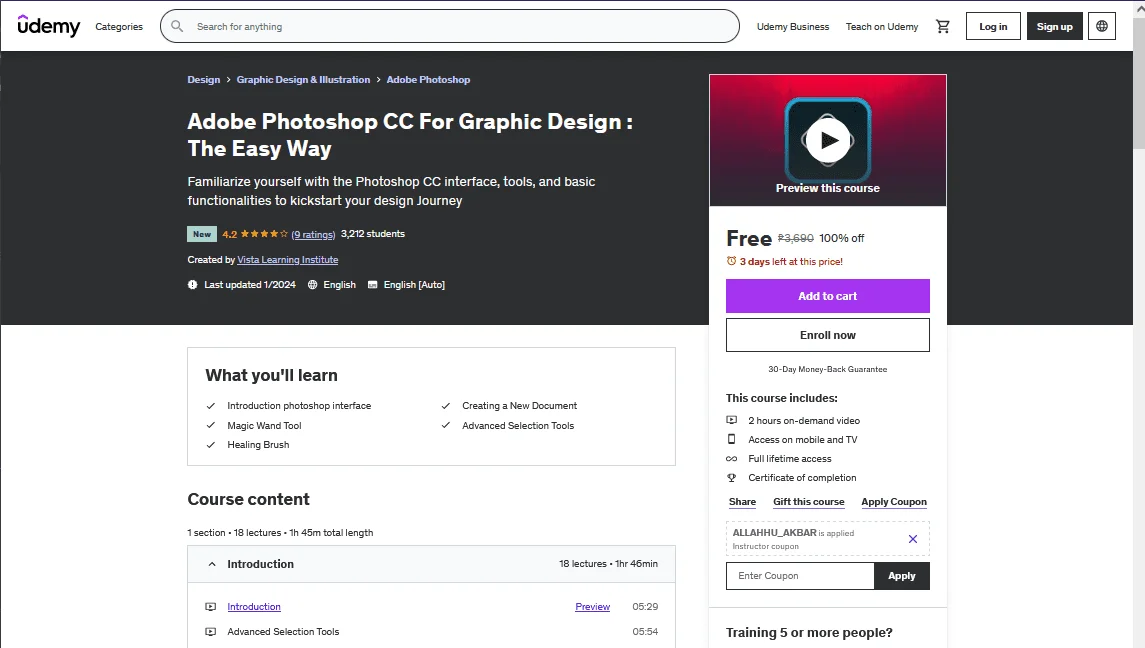This screenshot has width=1145, height=648.
Task: Click Share under course includes
Action: tap(742, 502)
